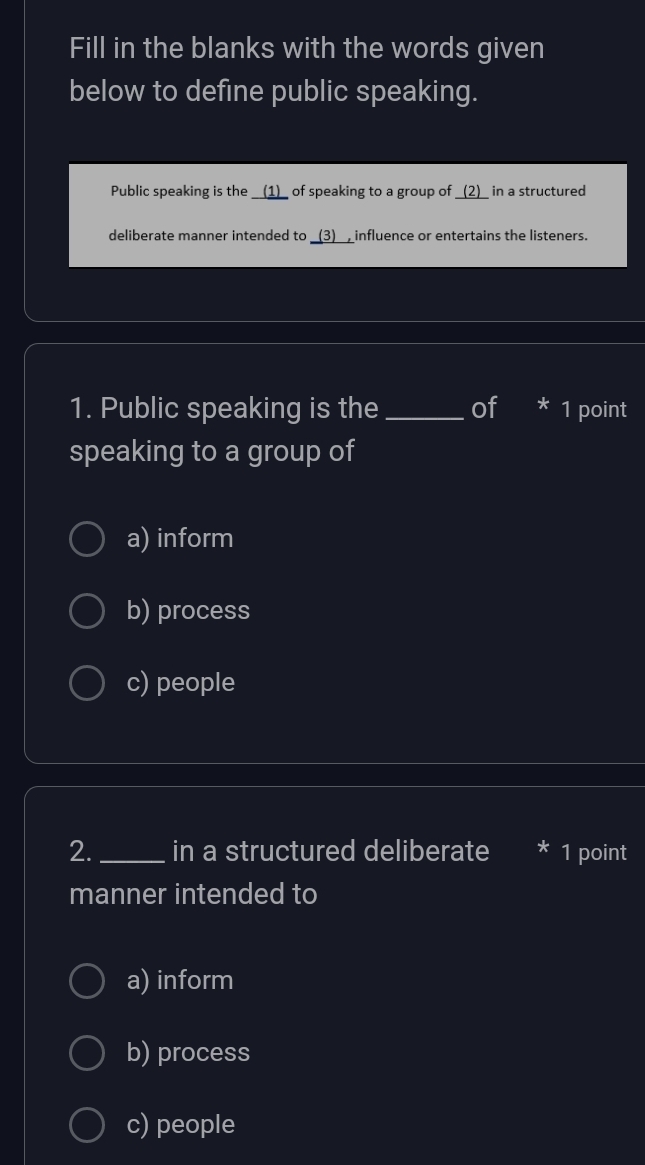645x1165 pixels.
Task: Open the public speaking definition image
Action: (348, 215)
